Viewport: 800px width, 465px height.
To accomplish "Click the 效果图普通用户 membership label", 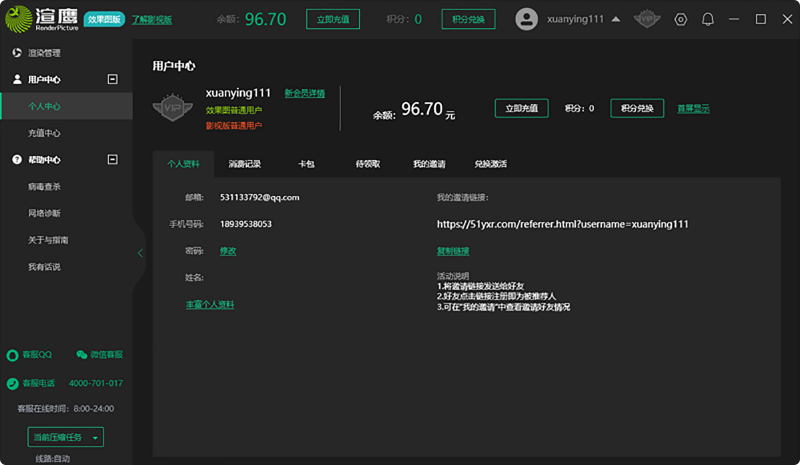I will click(234, 110).
